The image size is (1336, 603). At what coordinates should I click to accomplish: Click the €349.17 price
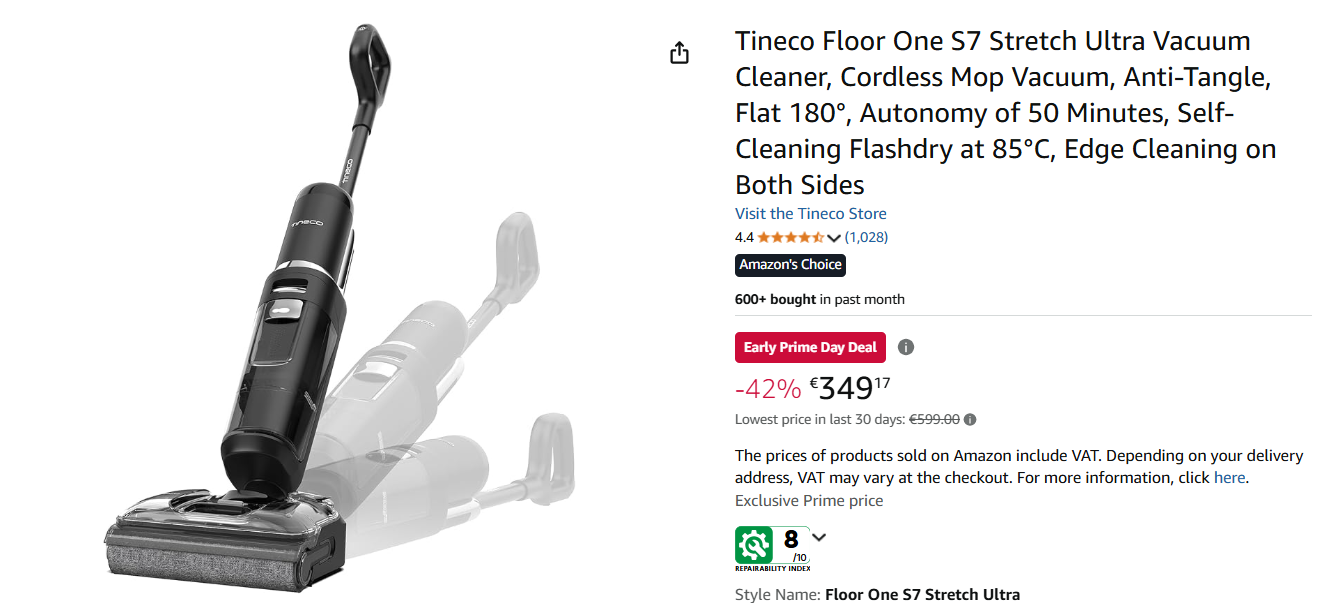coord(850,387)
